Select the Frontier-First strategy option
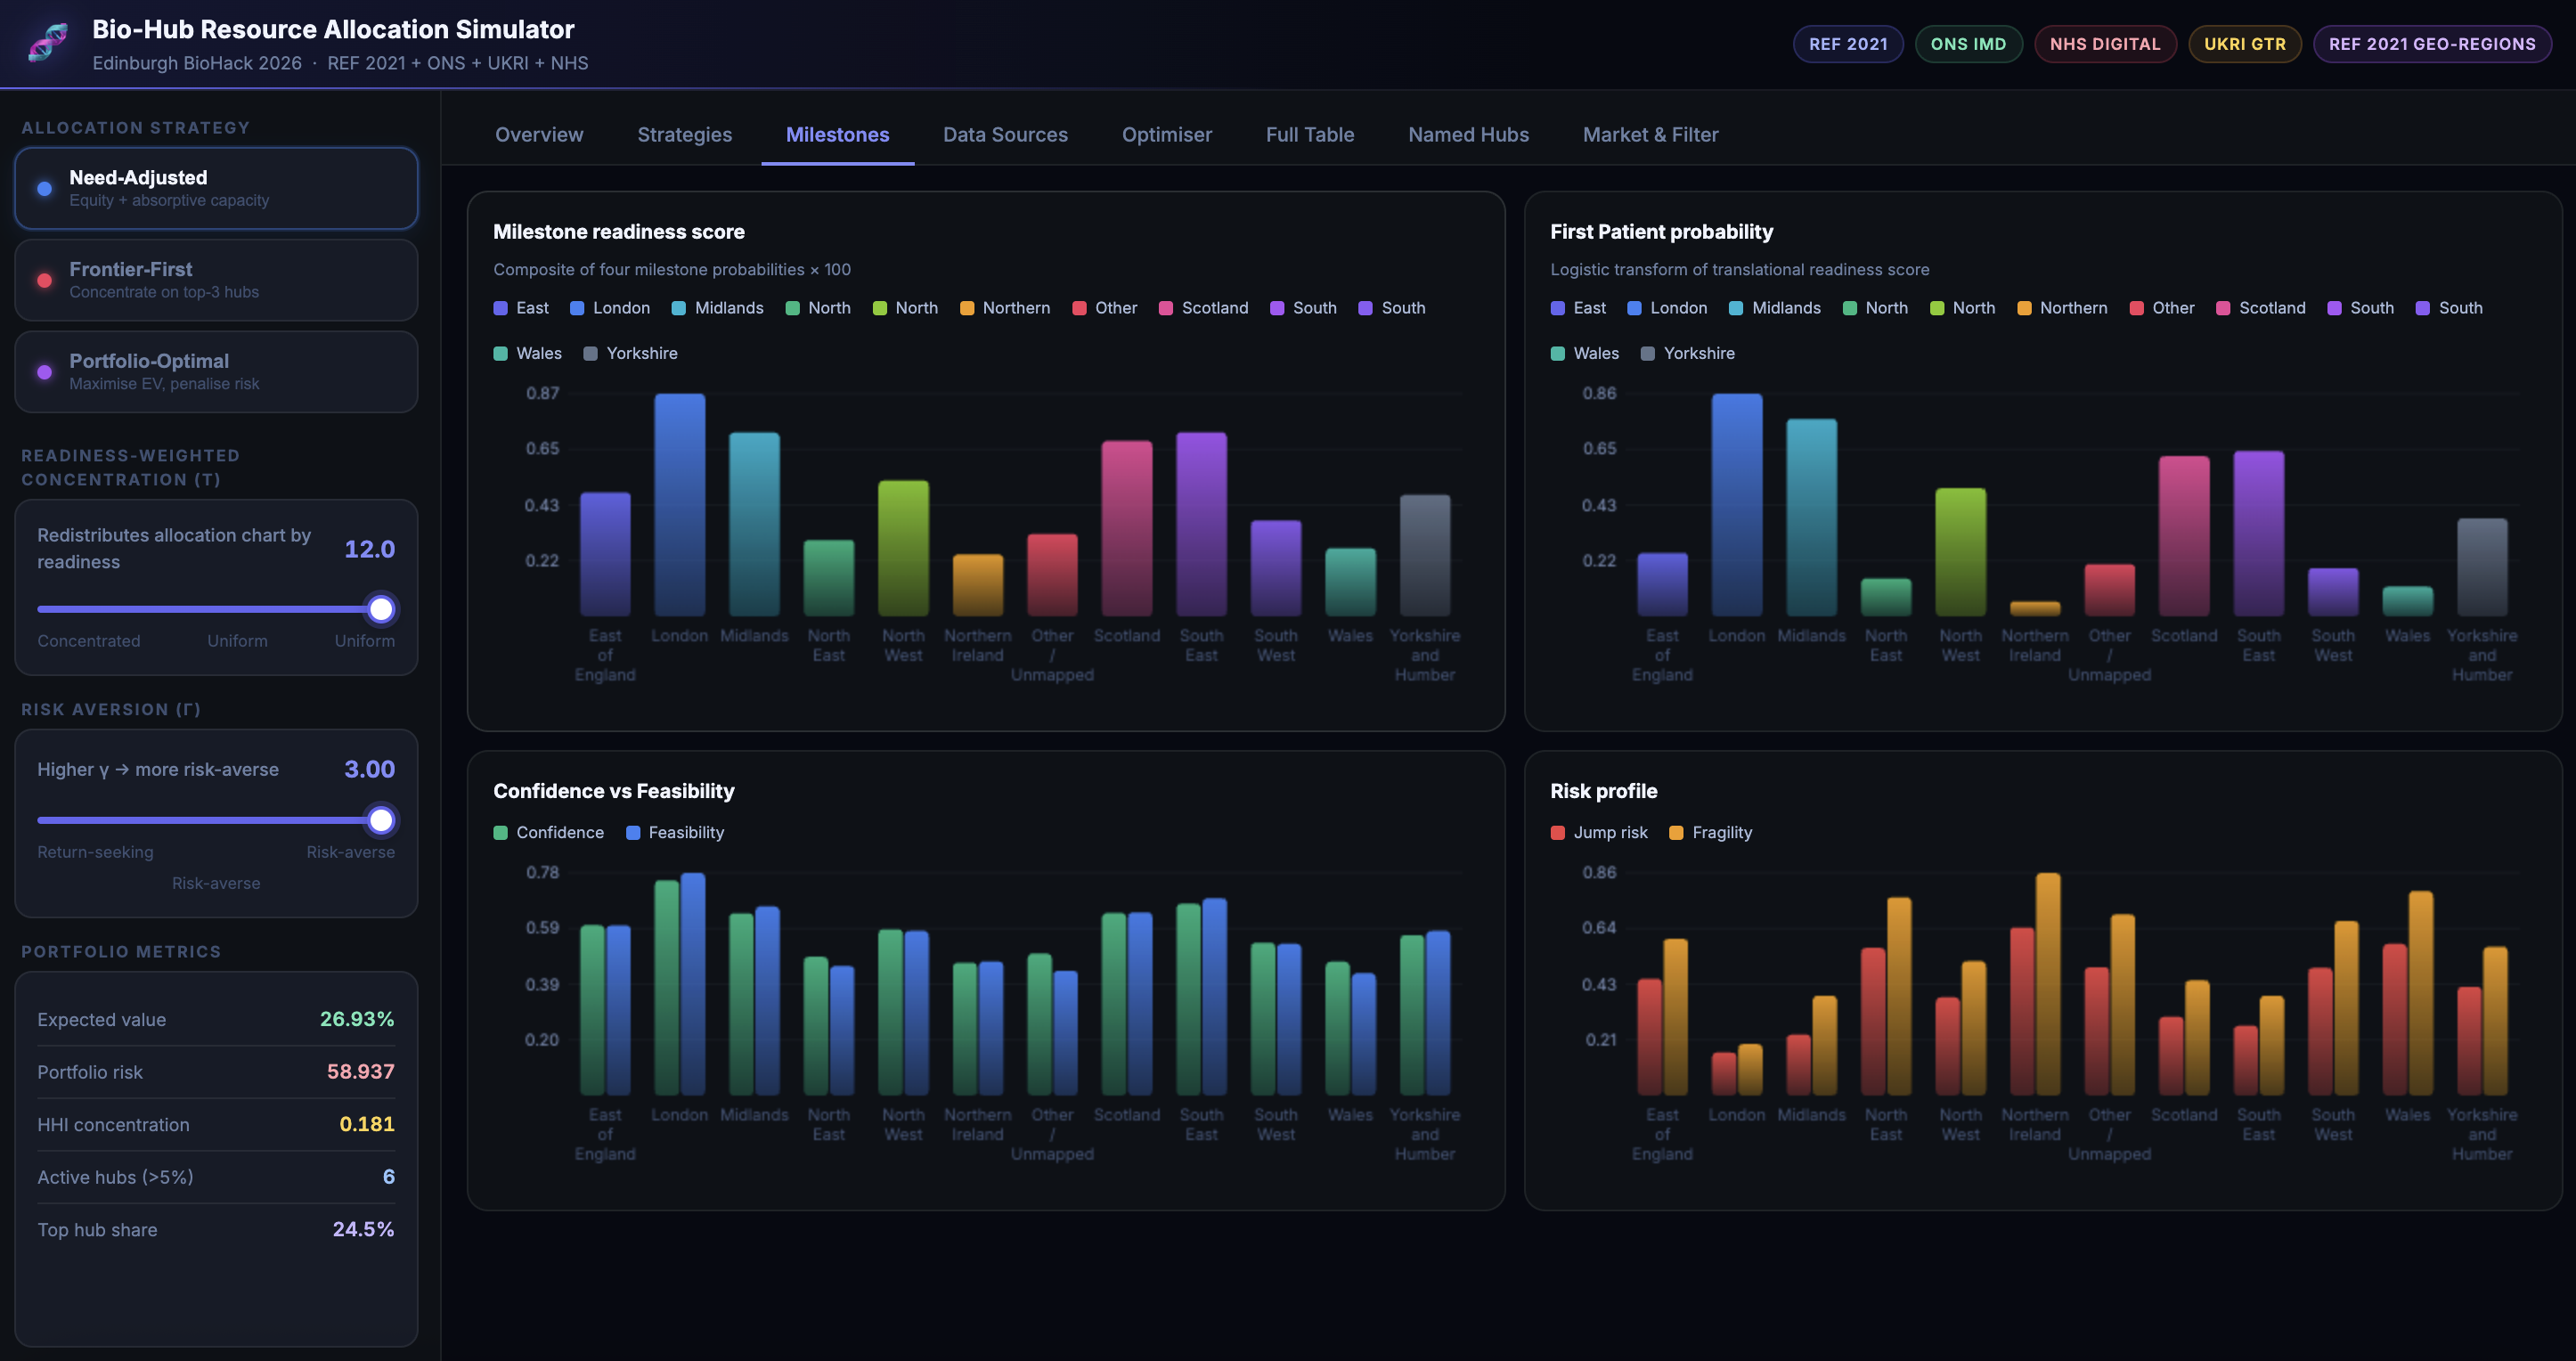Viewport: 2576px width, 1361px height. [216, 280]
